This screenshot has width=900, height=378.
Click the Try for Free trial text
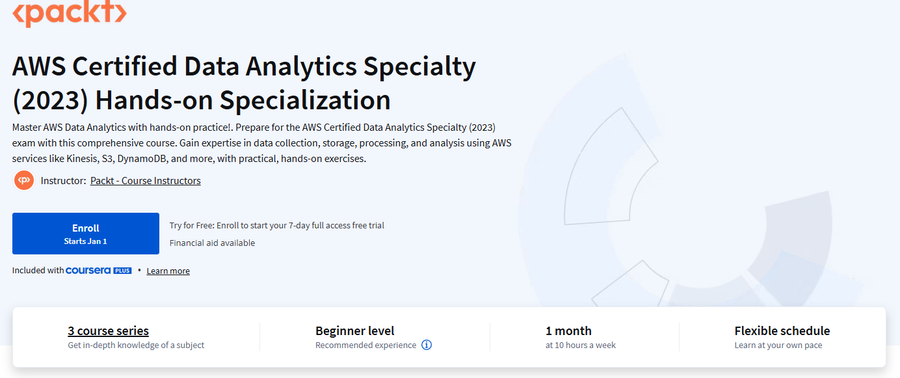[x=277, y=225]
